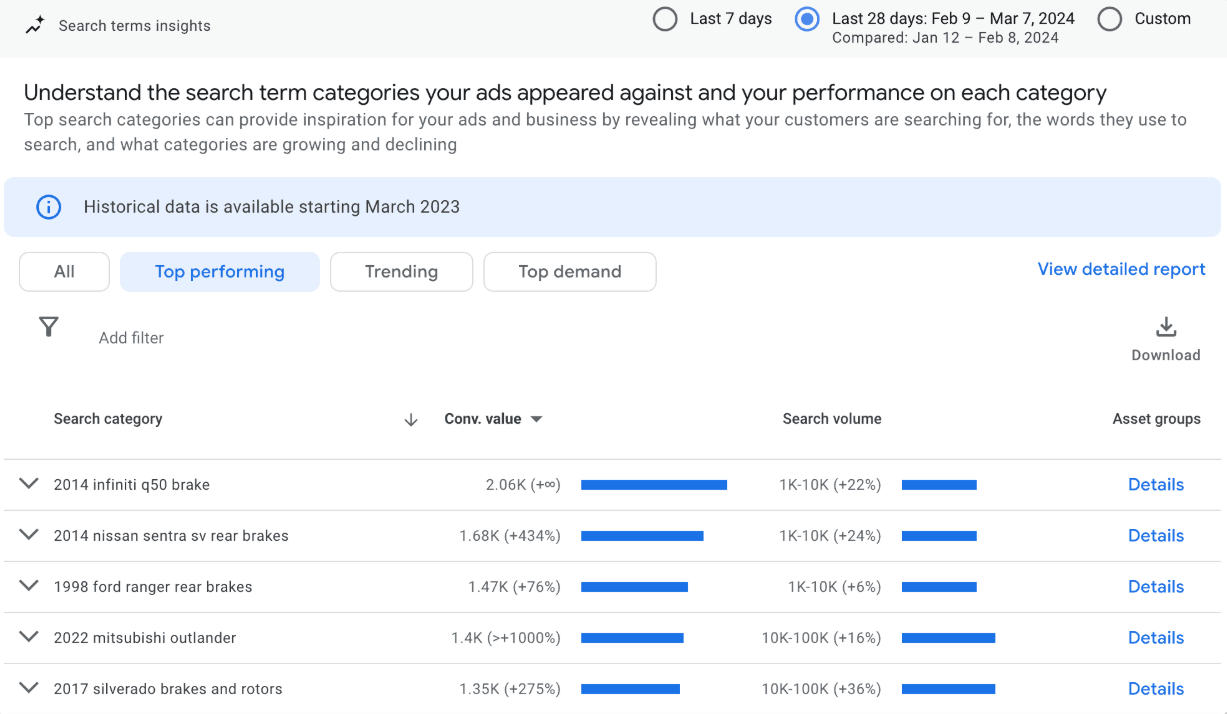The width and height of the screenshot is (1227, 714).
Task: Expand the 1998 ford ranger rear brakes row
Action: tap(29, 586)
